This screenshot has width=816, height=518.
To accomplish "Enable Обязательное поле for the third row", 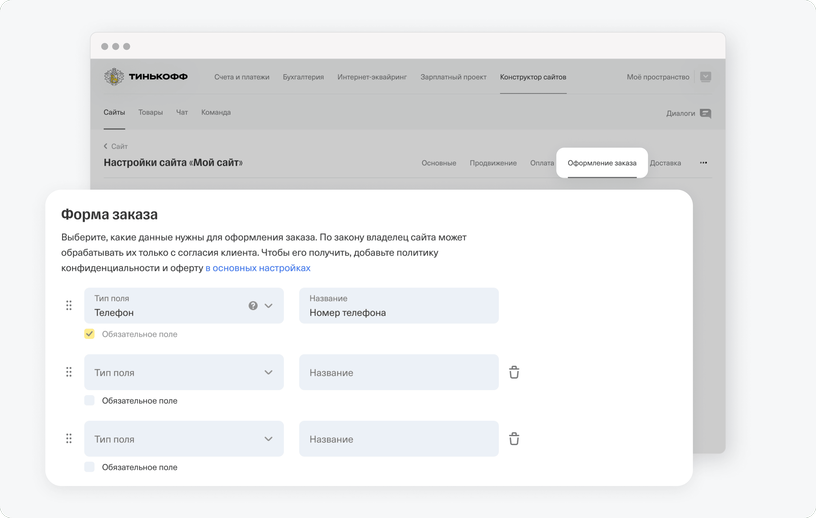I will [x=90, y=467].
